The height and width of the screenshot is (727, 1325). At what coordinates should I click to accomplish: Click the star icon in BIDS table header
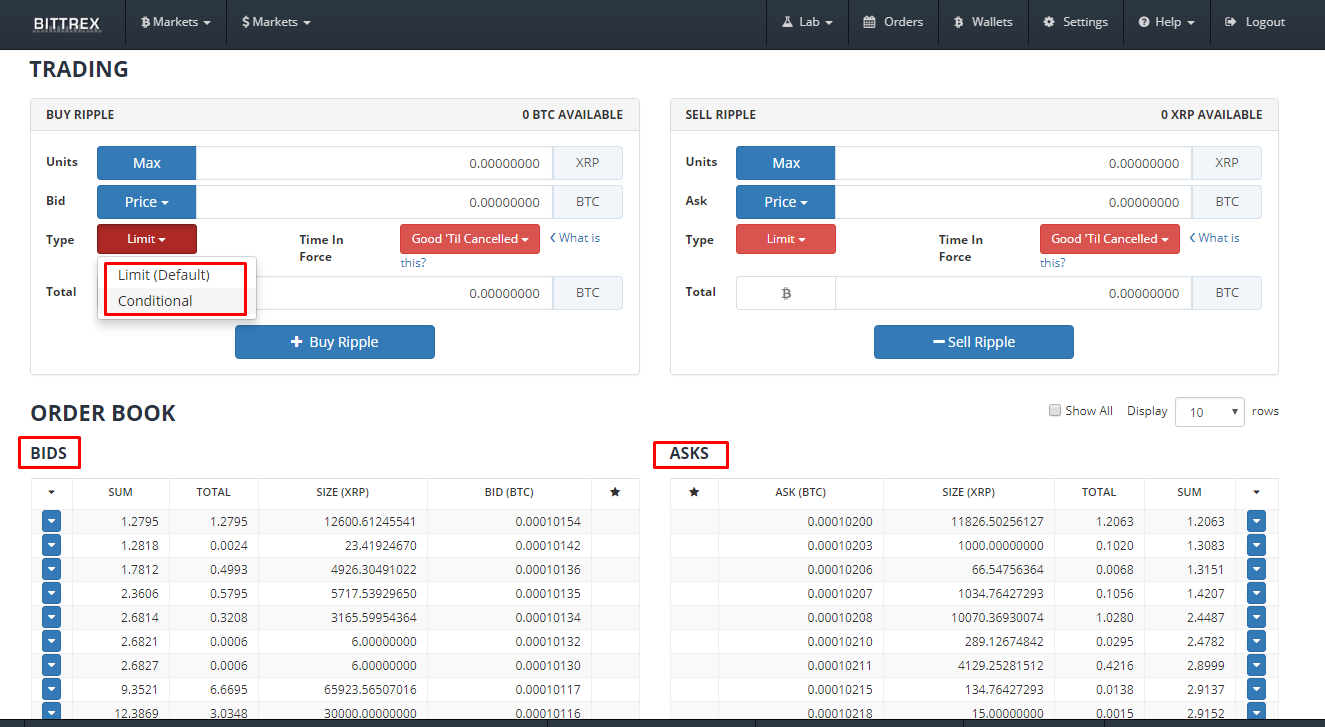(x=614, y=491)
